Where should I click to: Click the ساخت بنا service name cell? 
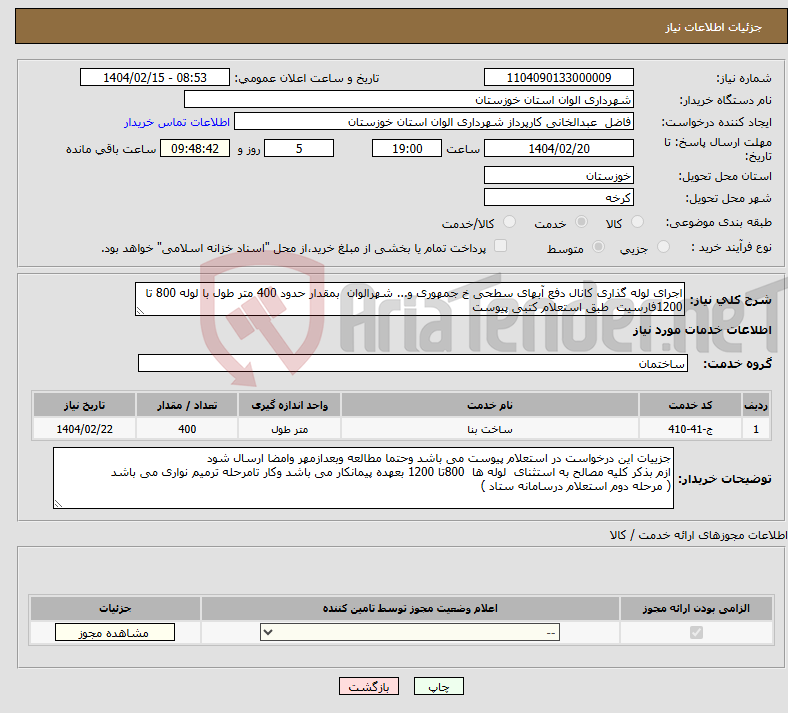coord(489,429)
